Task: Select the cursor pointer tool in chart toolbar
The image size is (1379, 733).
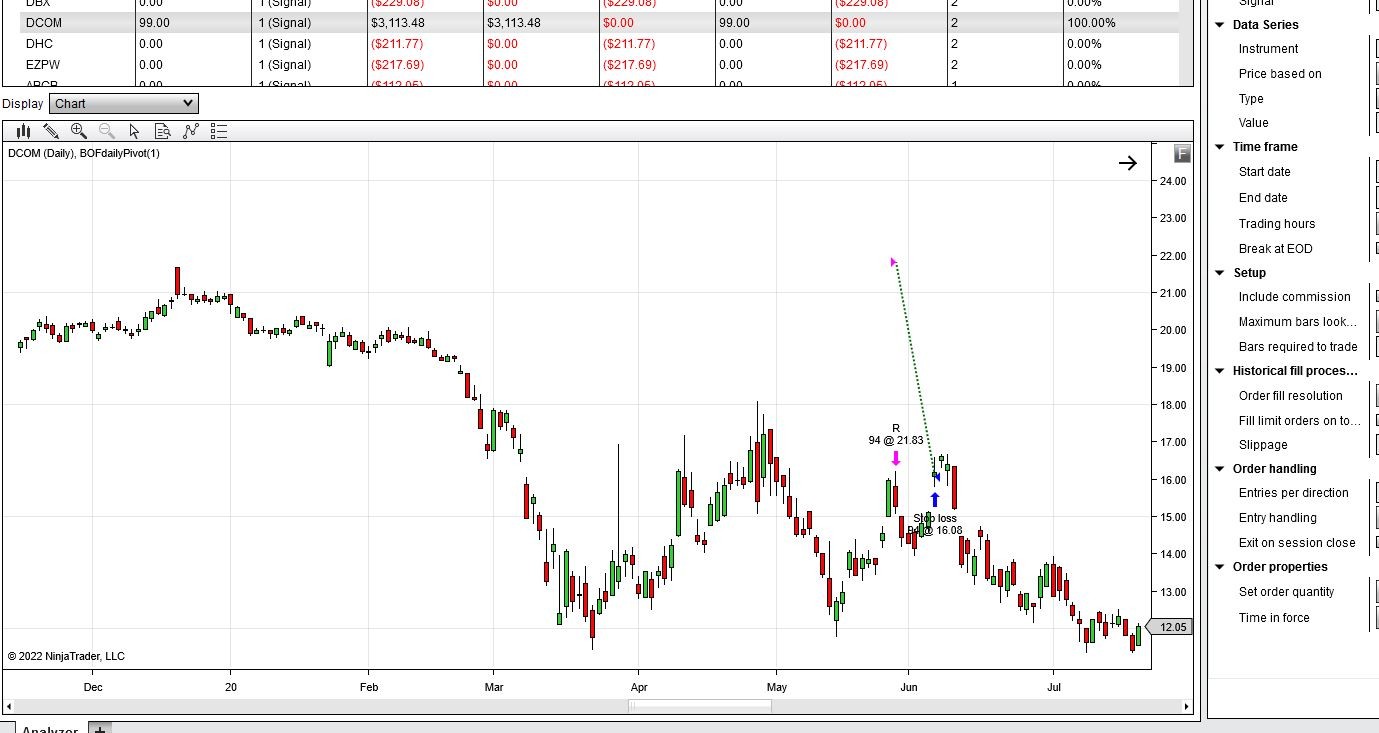Action: 135,131
